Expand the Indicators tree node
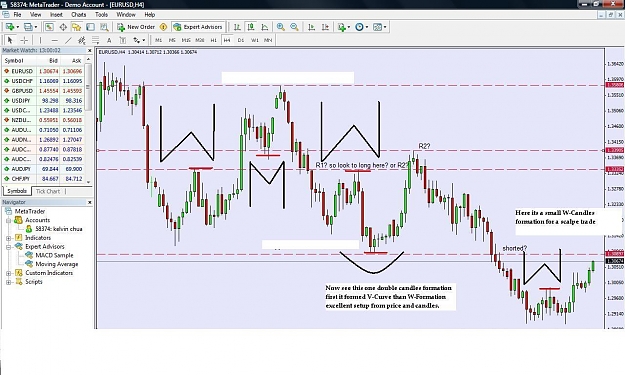 tap(8, 238)
